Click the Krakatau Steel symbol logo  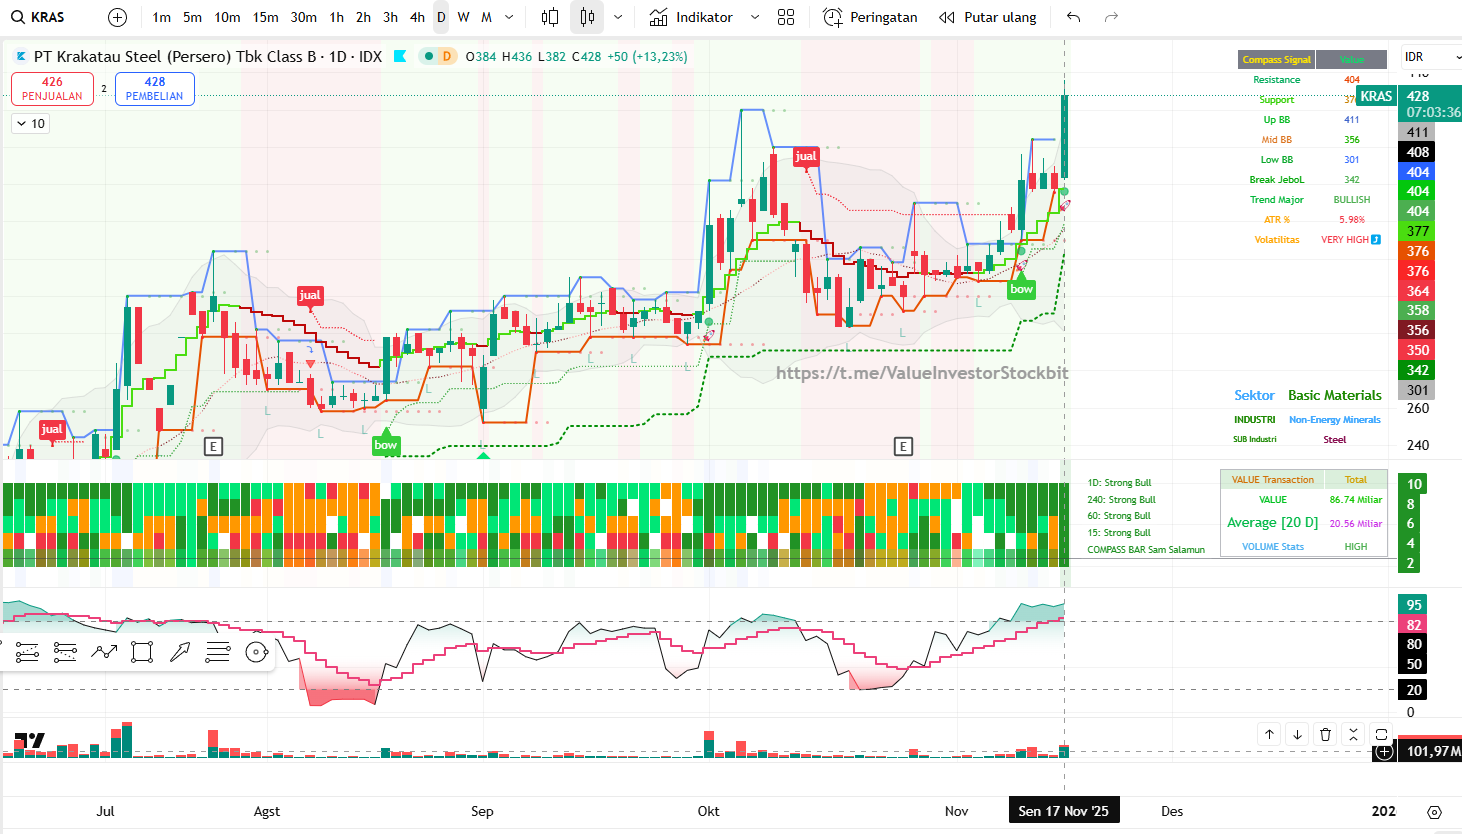[20, 56]
